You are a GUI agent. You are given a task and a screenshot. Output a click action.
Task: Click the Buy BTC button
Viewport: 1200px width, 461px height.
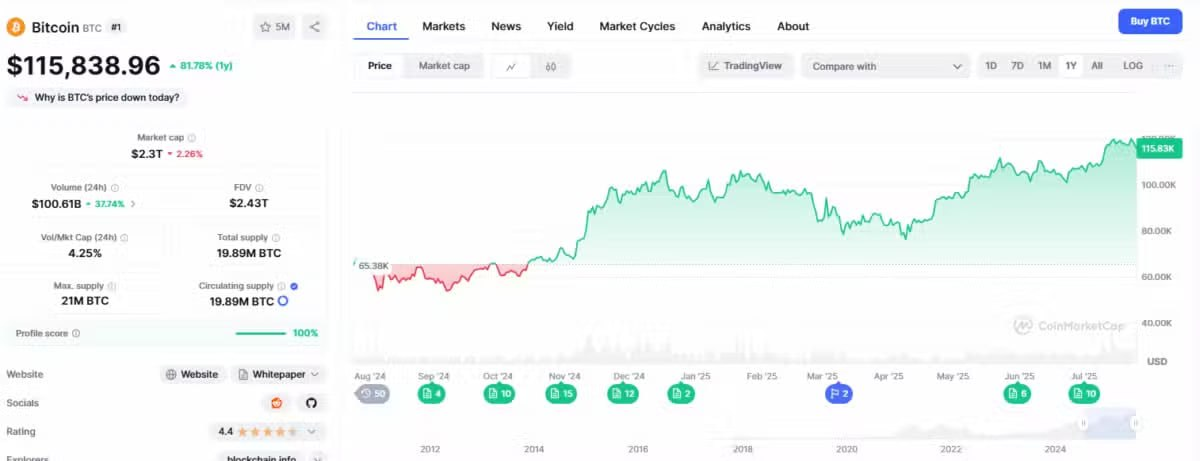[x=1150, y=21]
